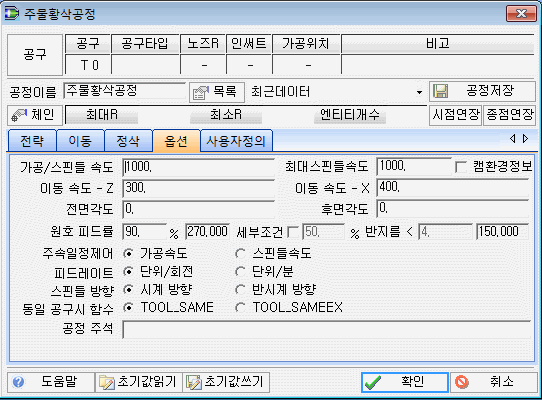542x400 pixels.
Task: Click the 시점연장 button
Action: [x=456, y=115]
